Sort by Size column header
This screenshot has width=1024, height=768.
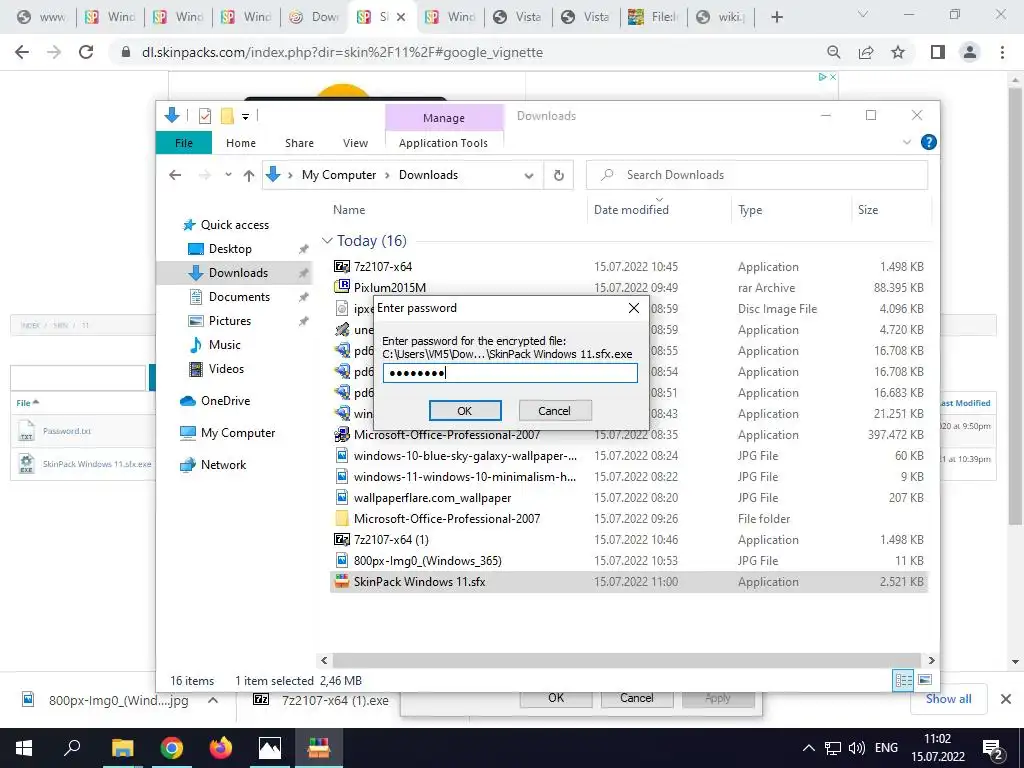click(x=868, y=210)
